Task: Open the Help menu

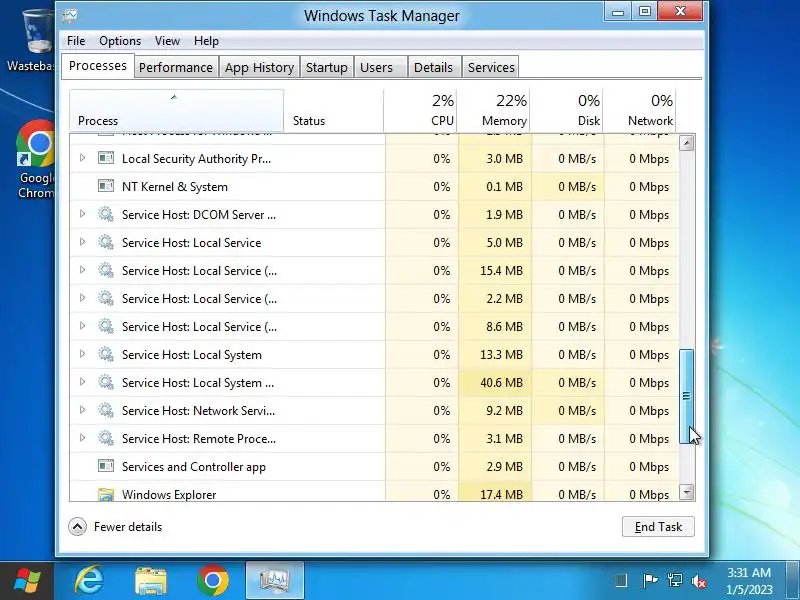Action: point(206,41)
